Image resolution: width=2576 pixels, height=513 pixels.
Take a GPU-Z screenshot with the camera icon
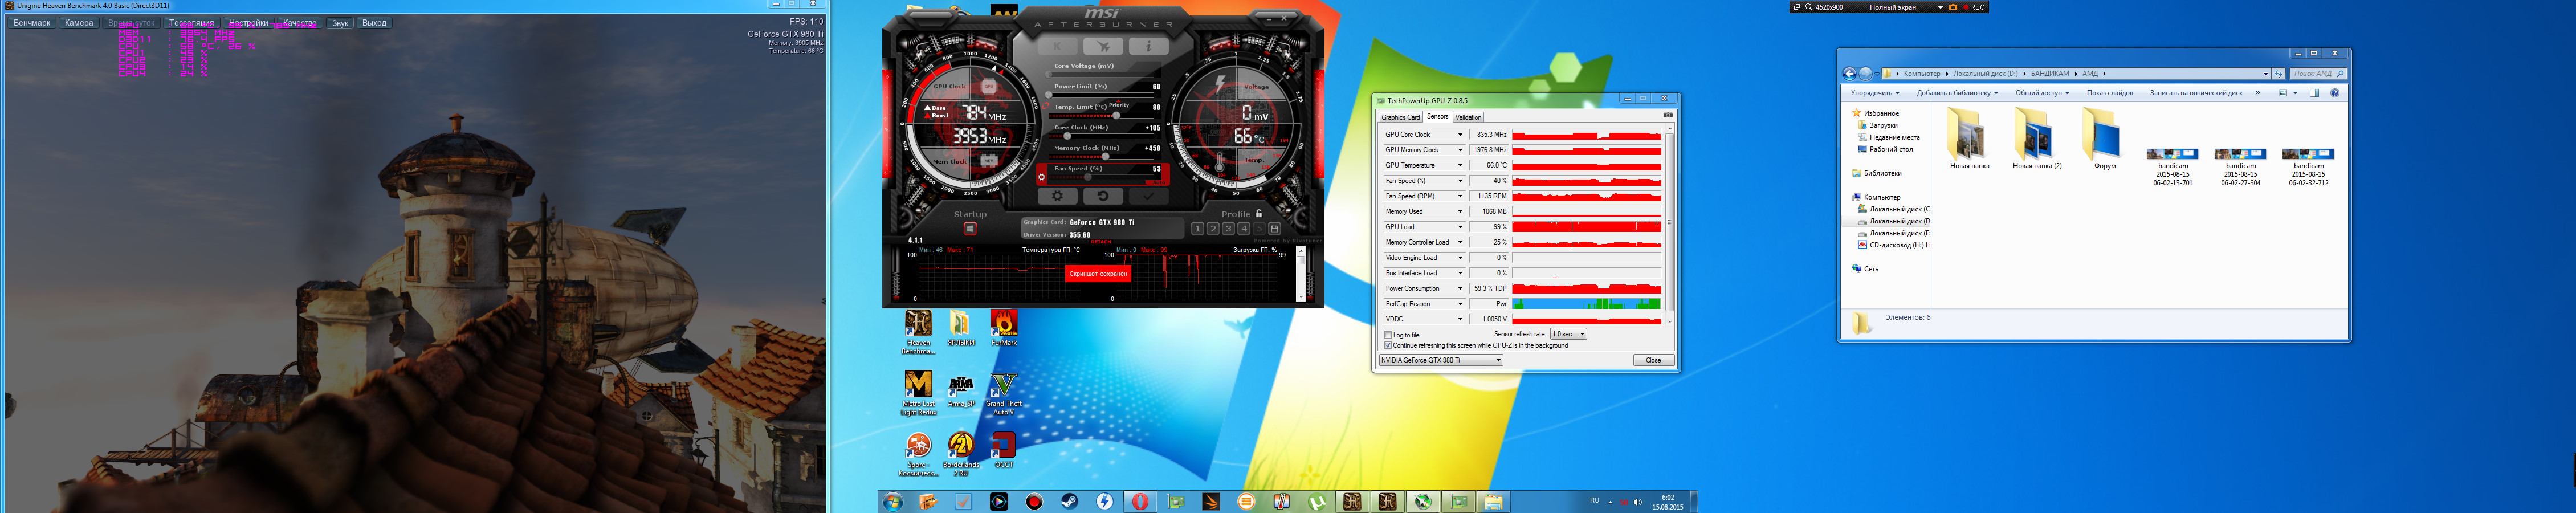pyautogui.click(x=1667, y=116)
